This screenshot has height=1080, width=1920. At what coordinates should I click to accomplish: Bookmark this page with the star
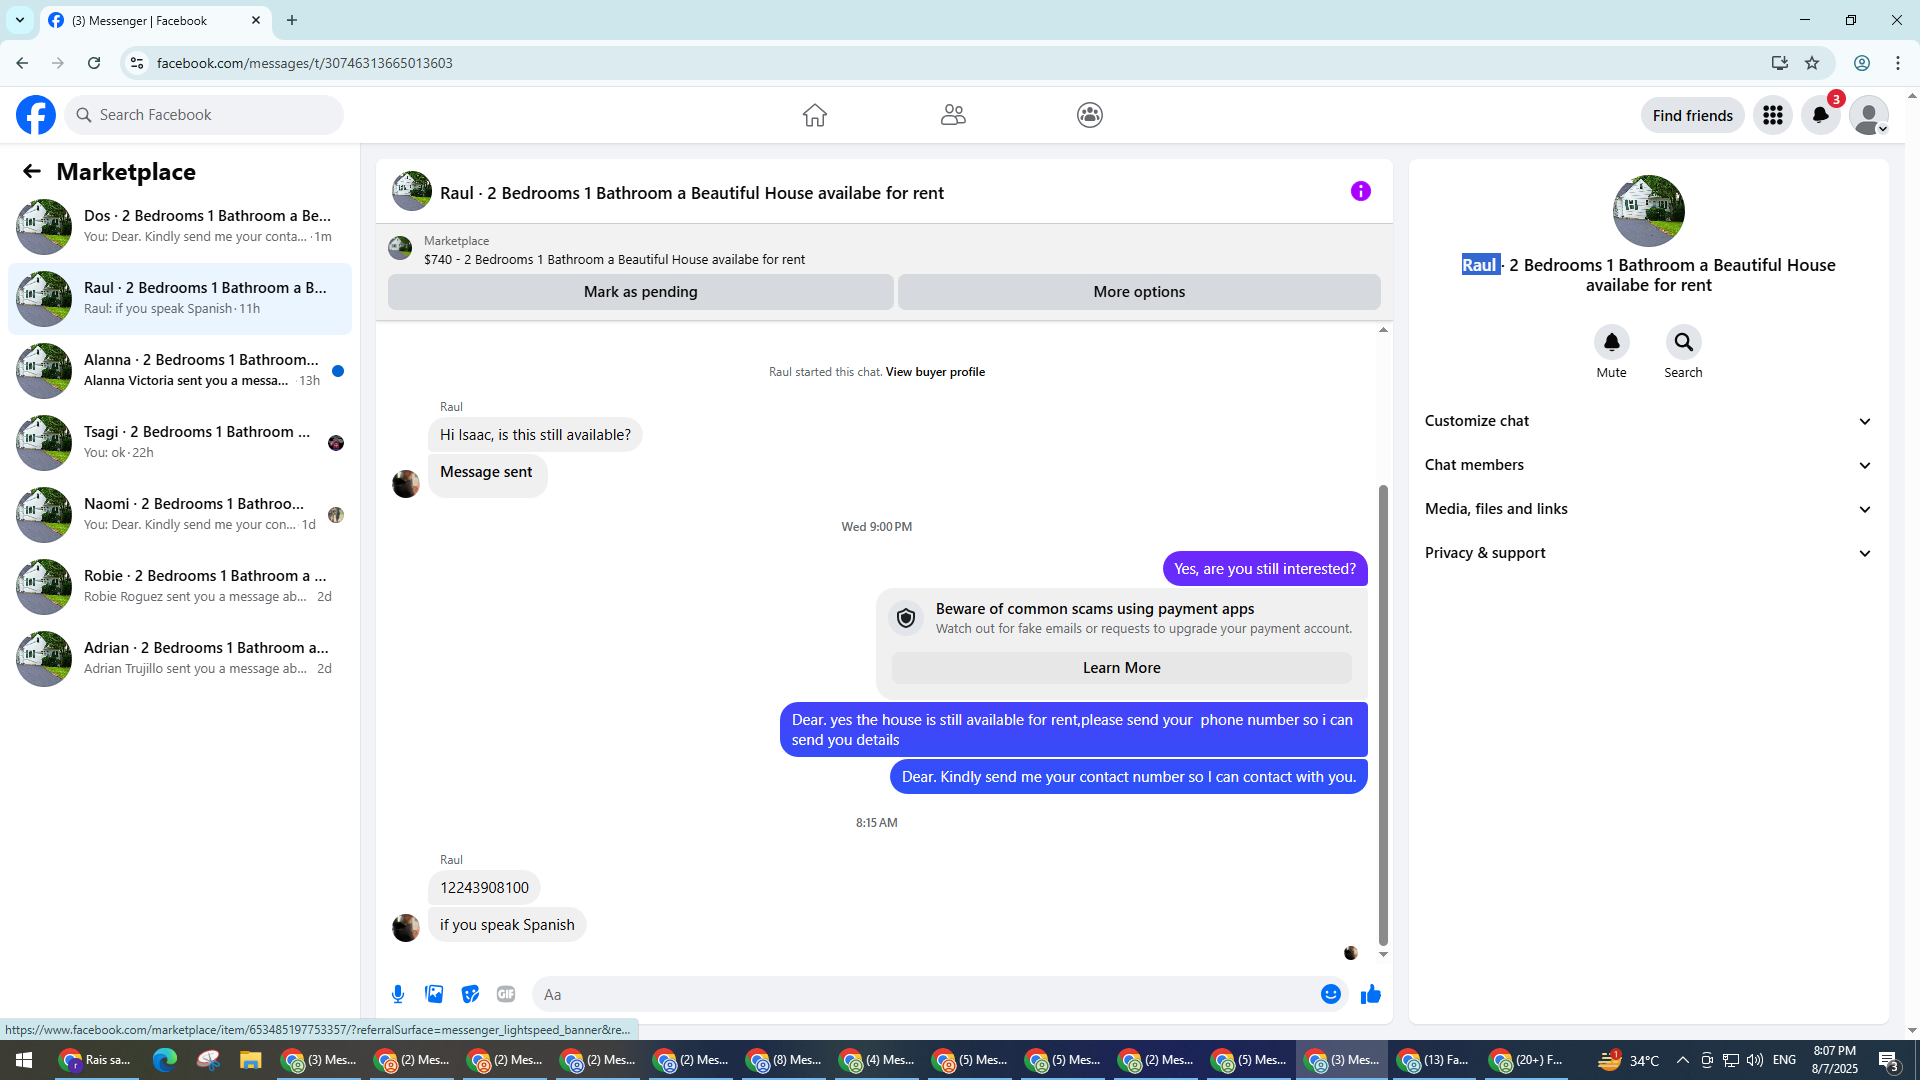click(x=1812, y=63)
